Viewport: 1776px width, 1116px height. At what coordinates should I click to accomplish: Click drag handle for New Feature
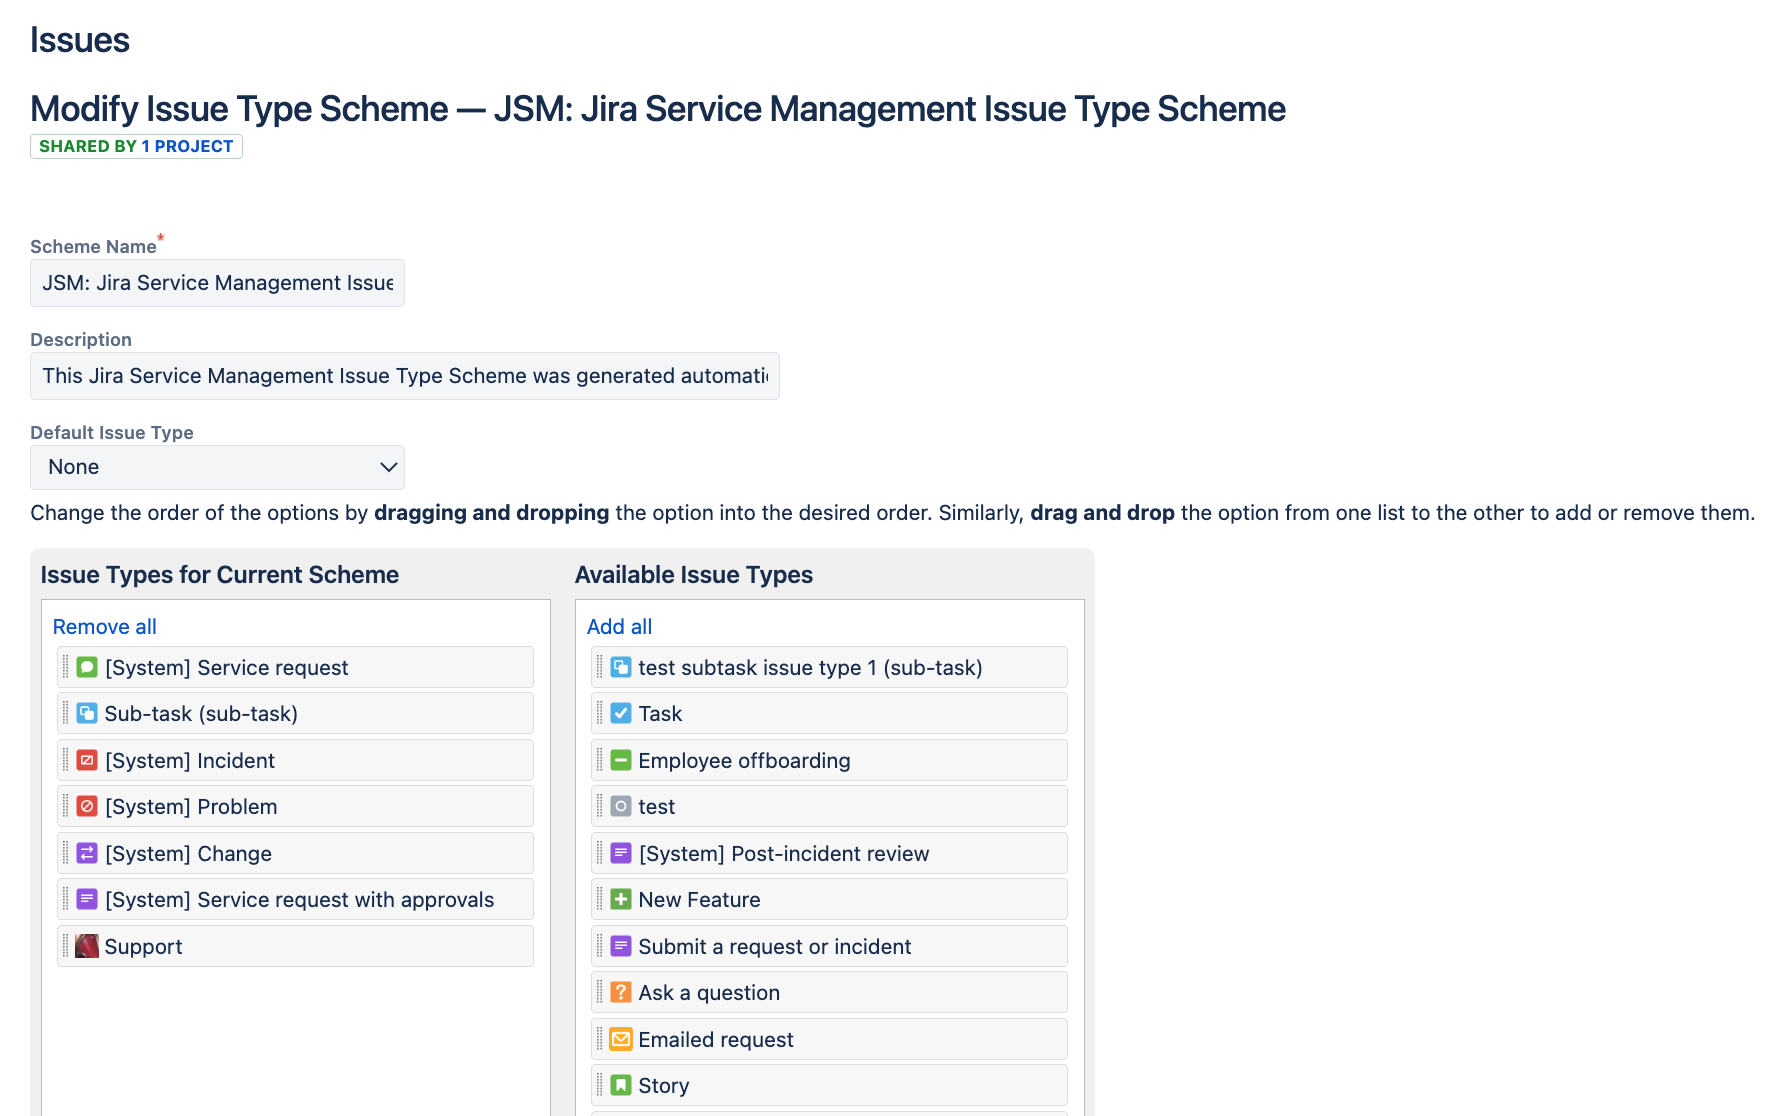(x=600, y=899)
